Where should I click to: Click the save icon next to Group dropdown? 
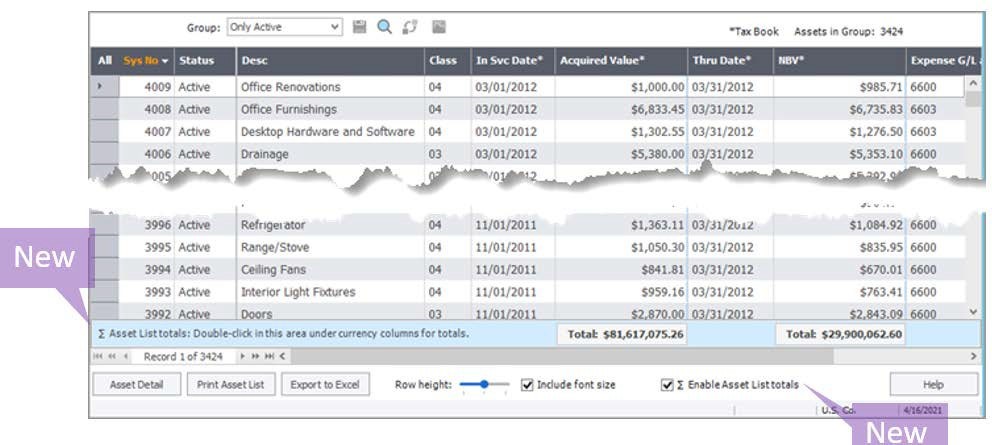coord(359,27)
